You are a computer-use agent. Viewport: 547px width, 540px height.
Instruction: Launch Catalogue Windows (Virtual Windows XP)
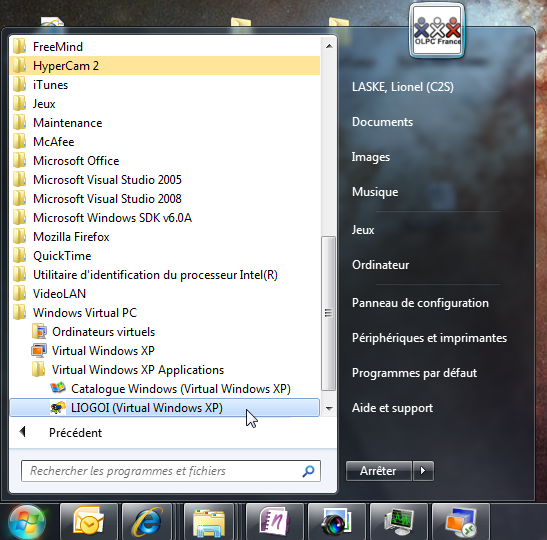pyautogui.click(x=165, y=389)
